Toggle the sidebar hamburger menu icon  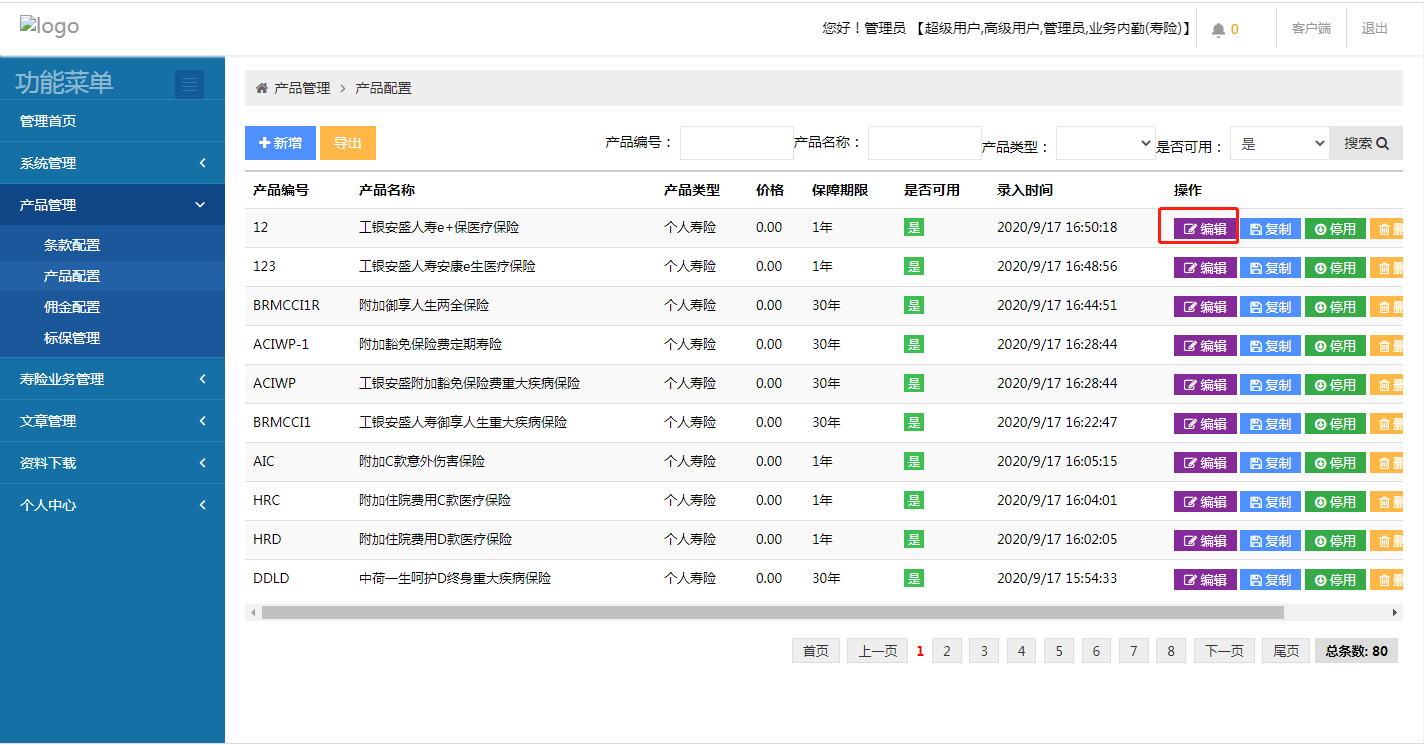[189, 84]
